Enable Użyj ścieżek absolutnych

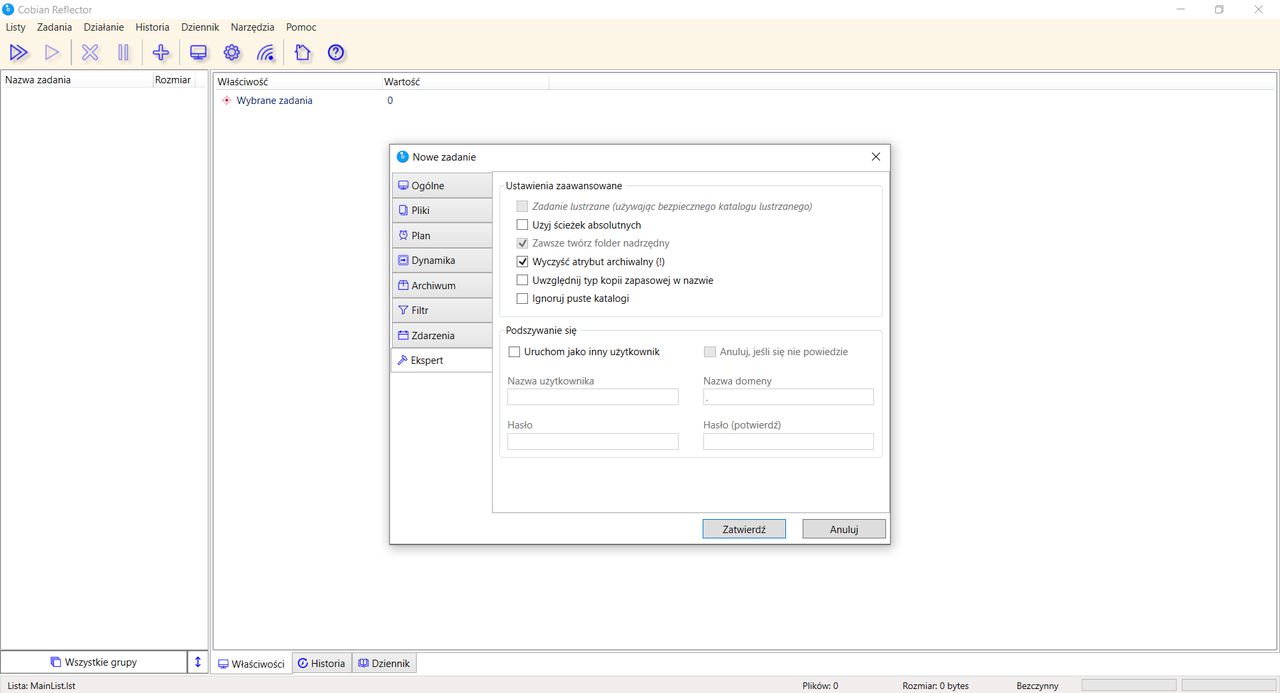522,225
